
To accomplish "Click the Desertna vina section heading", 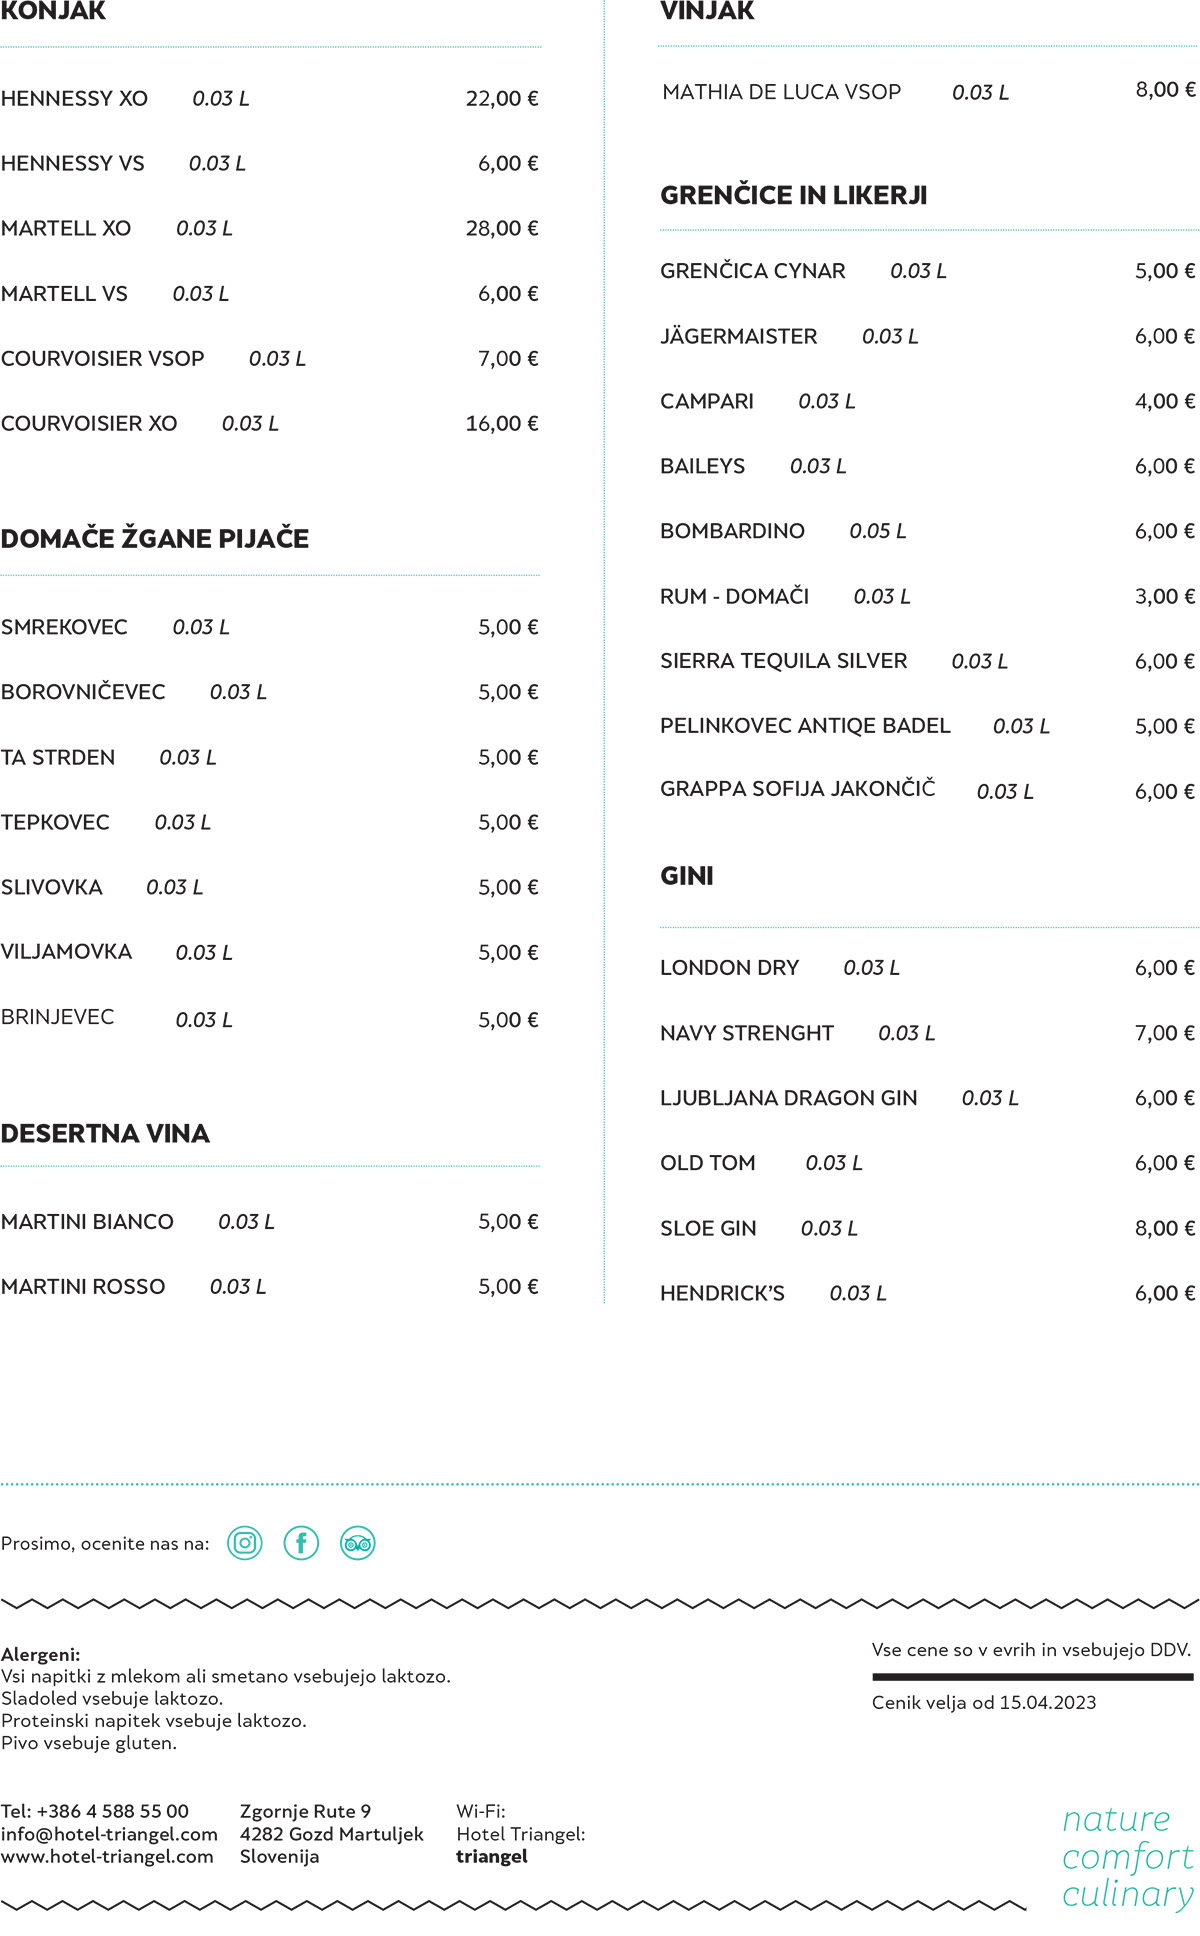I will (x=105, y=1134).
